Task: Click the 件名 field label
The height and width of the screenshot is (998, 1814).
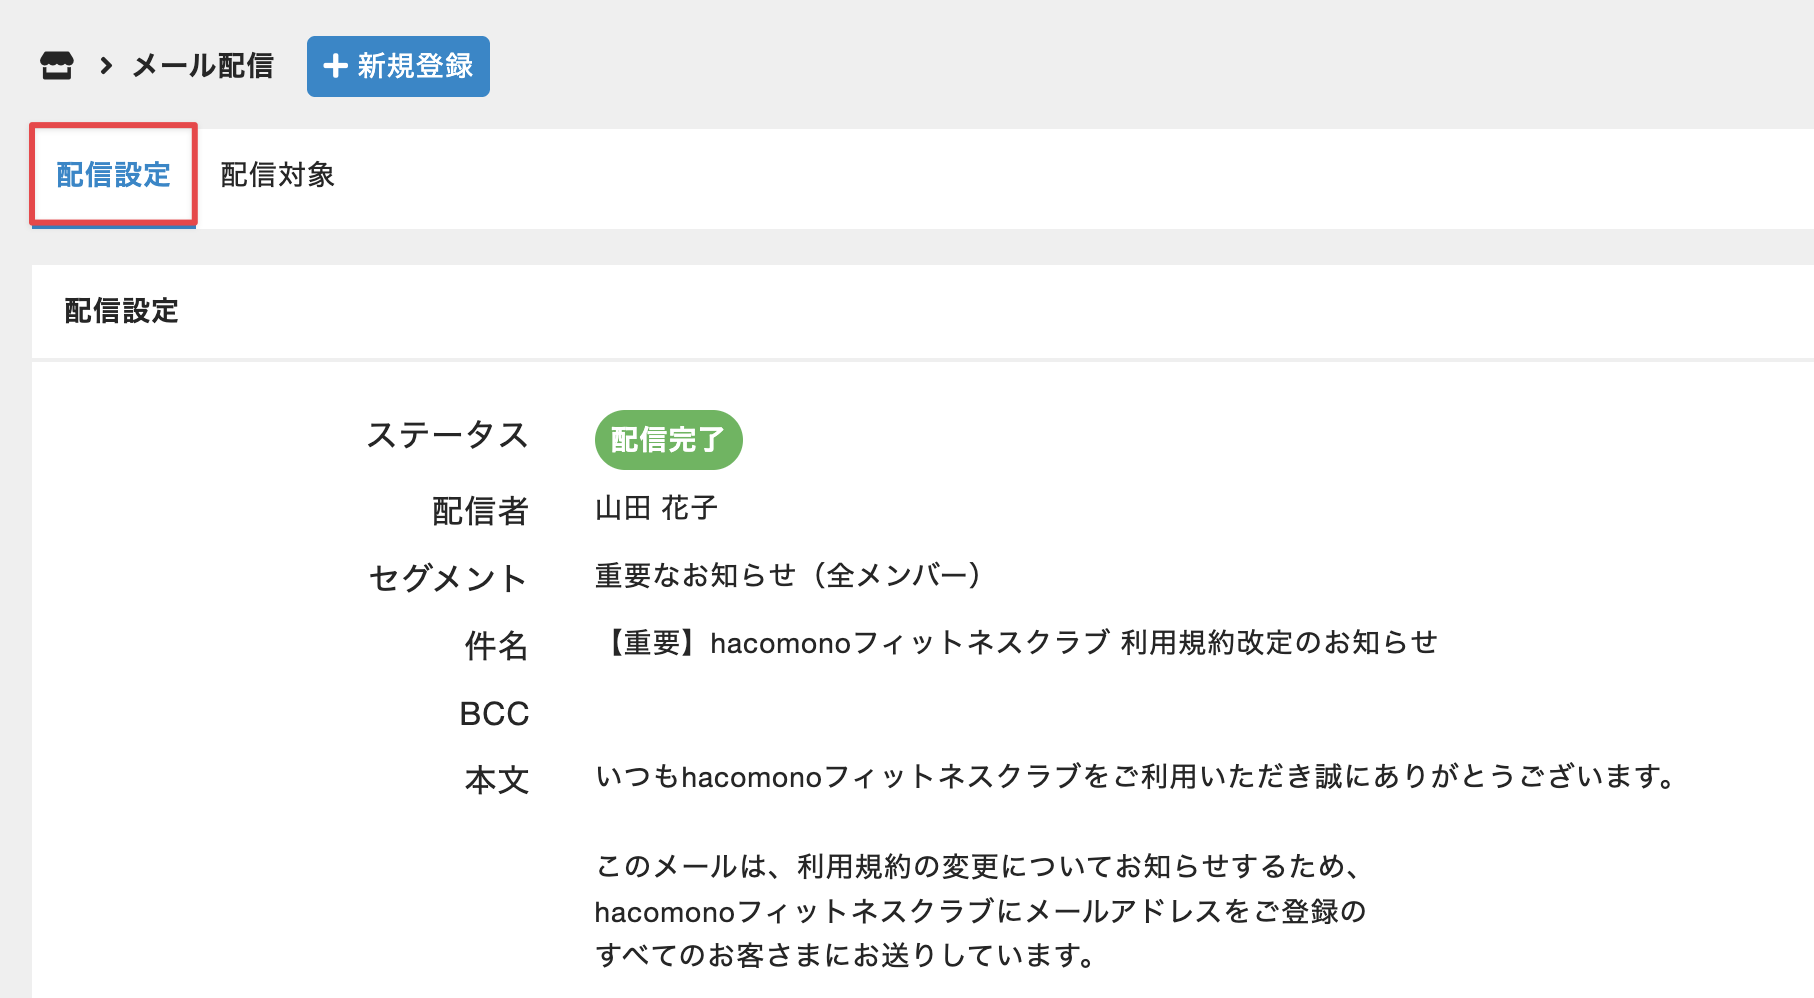Action: 496,645
